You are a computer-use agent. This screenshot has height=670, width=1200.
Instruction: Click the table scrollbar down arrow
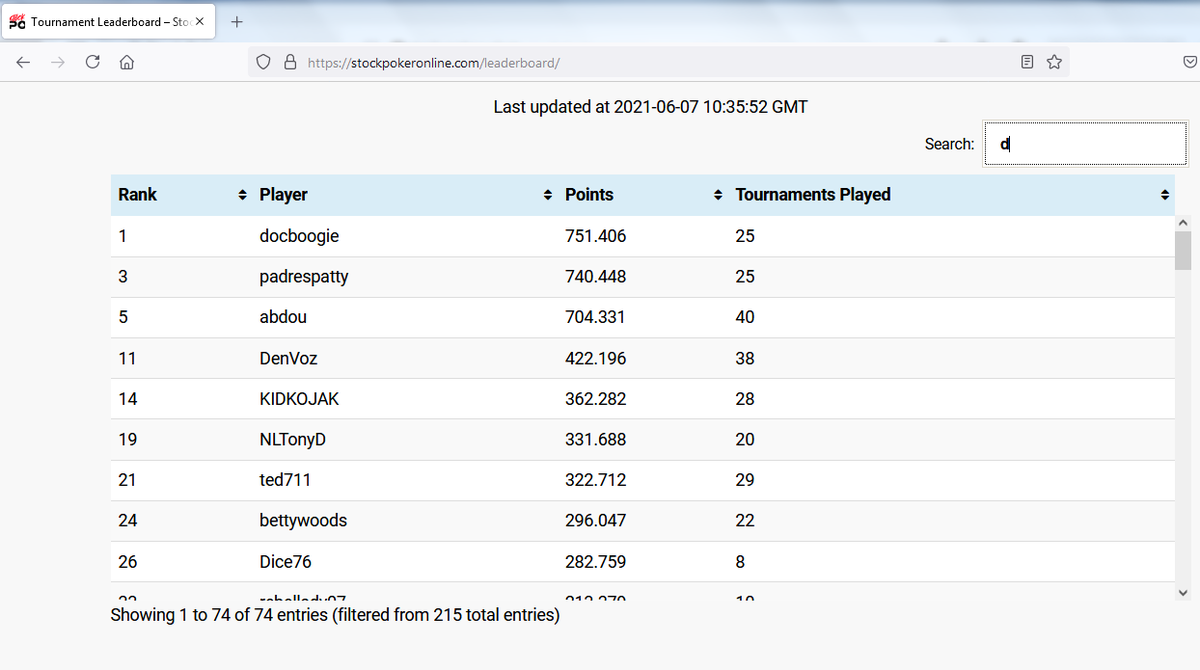click(1183, 593)
